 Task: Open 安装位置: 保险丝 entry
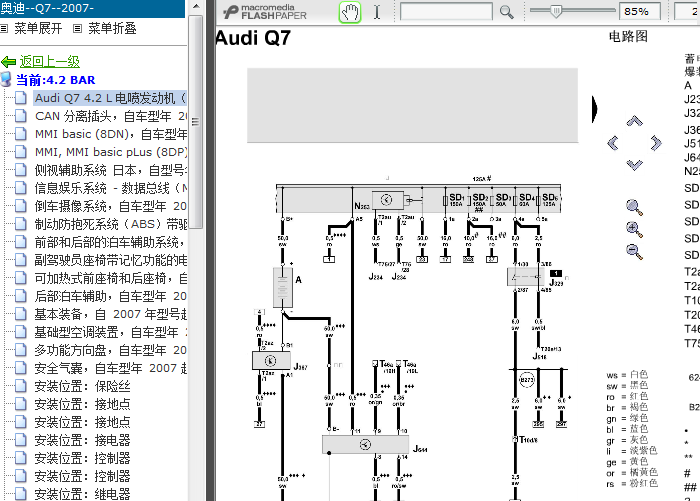83,386
